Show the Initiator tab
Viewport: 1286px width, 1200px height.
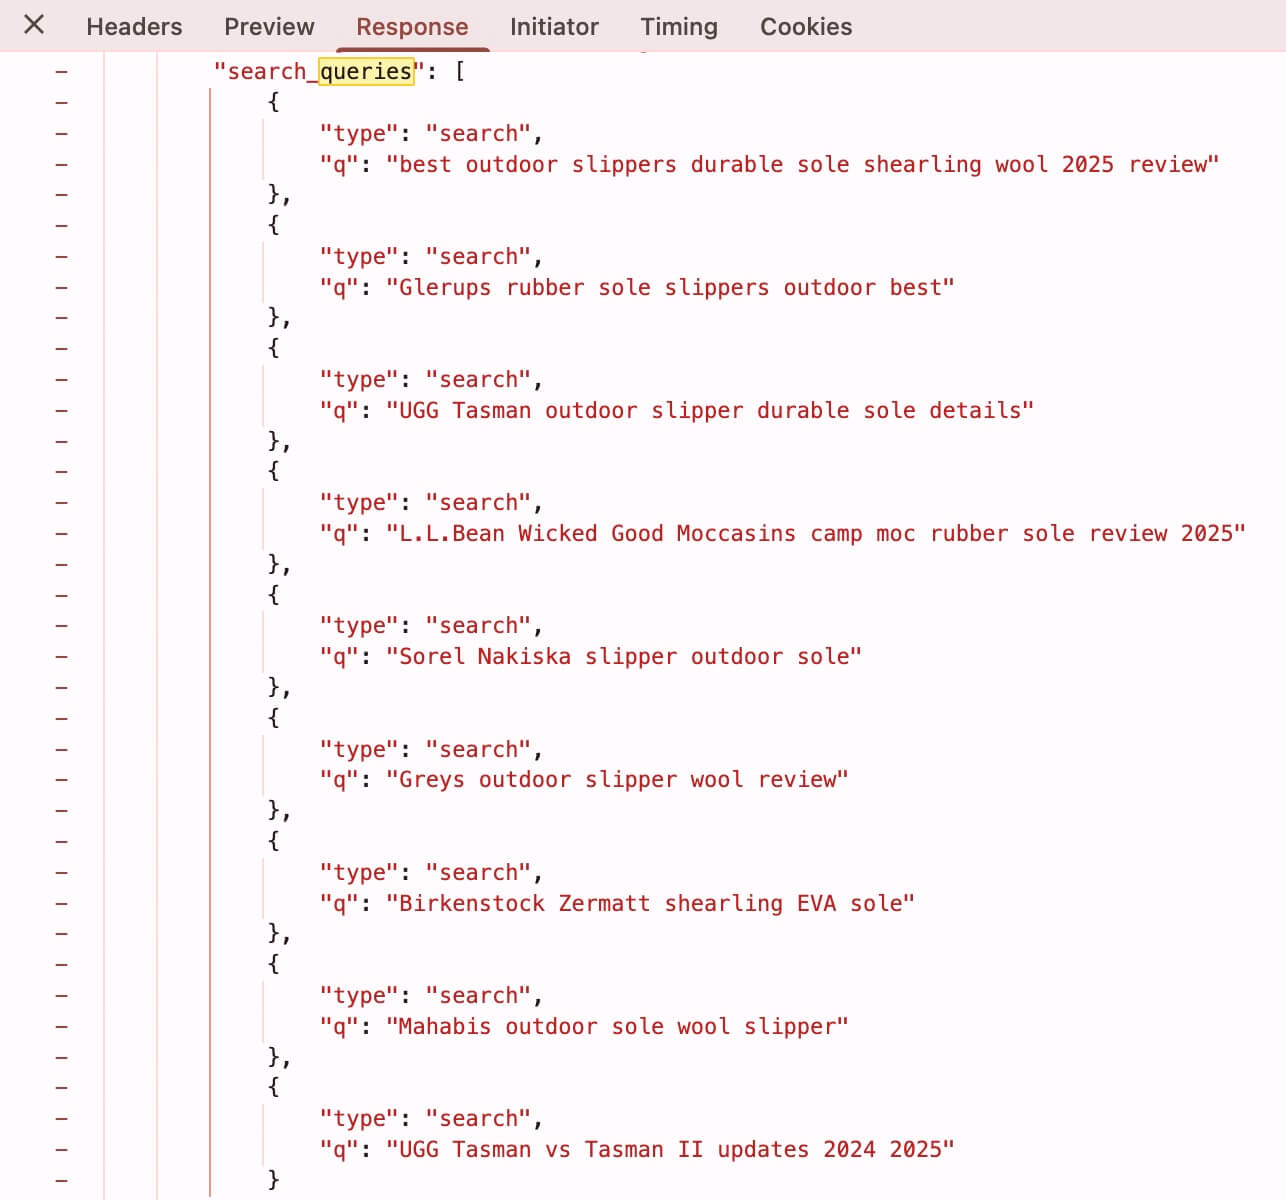point(554,27)
